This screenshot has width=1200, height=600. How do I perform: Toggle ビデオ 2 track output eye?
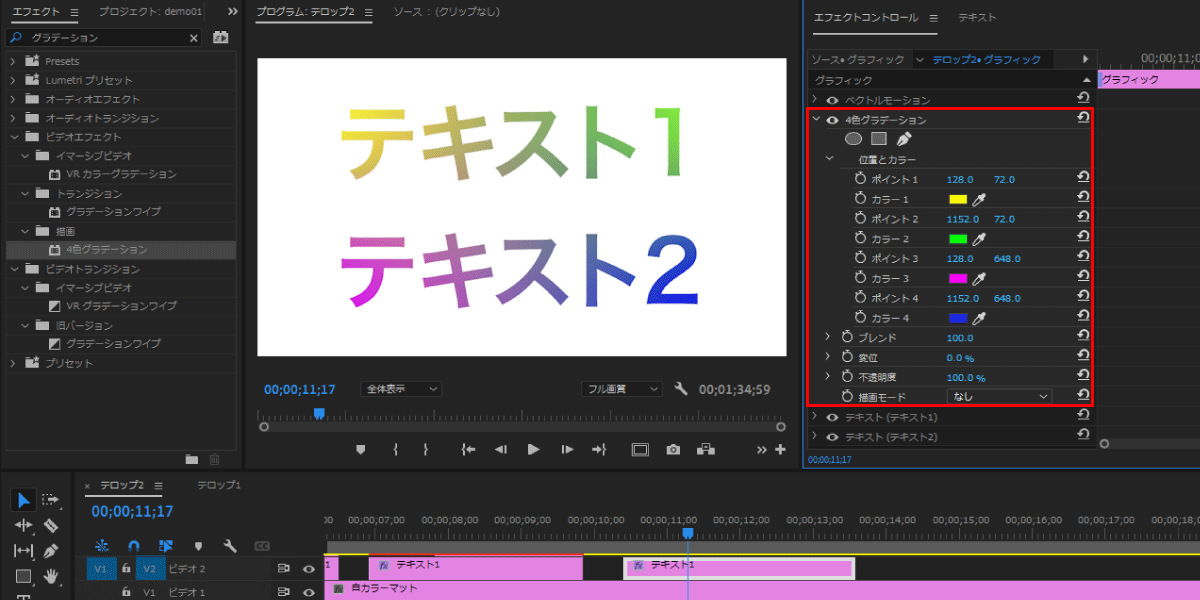(309, 568)
